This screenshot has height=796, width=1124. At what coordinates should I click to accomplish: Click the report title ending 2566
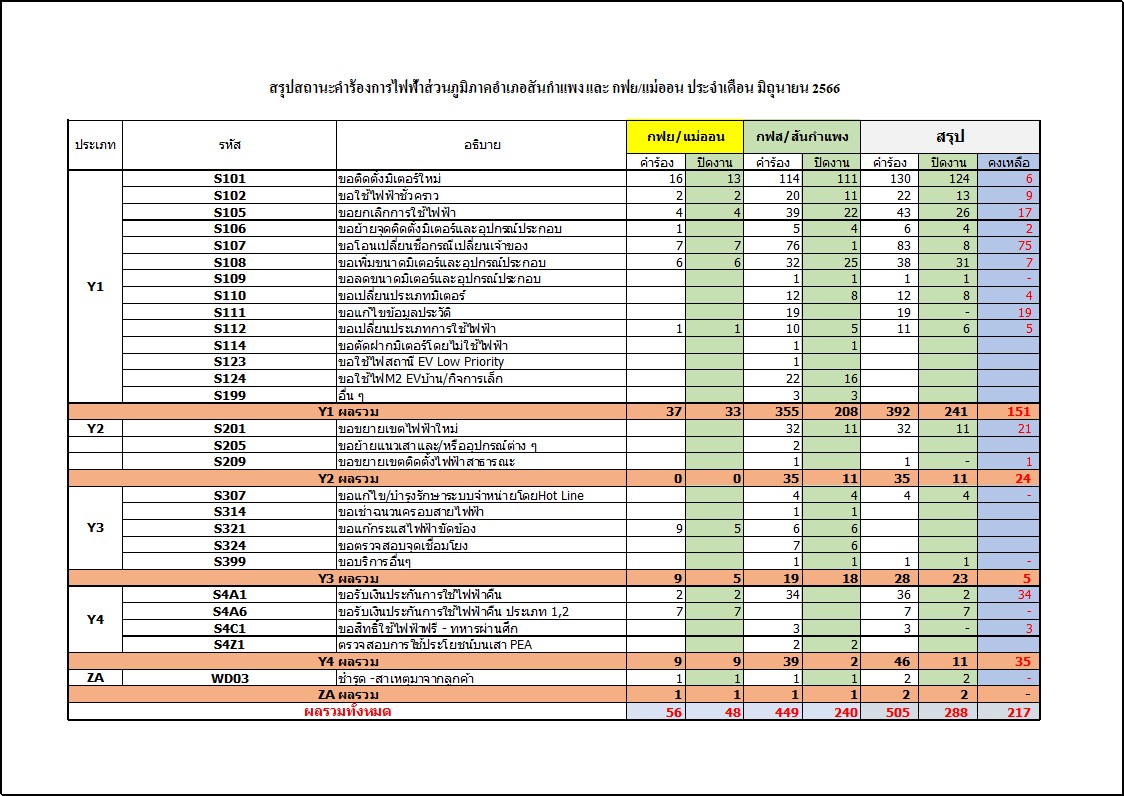[554, 88]
